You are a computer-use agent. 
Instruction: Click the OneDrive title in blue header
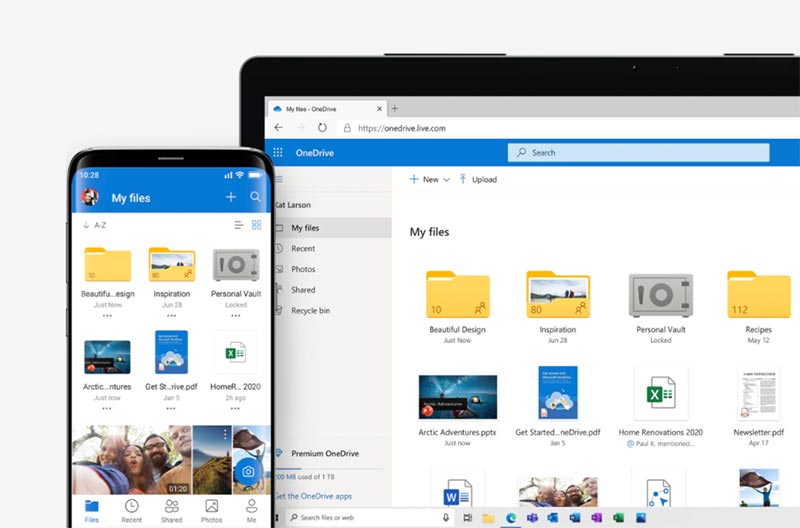pos(314,153)
